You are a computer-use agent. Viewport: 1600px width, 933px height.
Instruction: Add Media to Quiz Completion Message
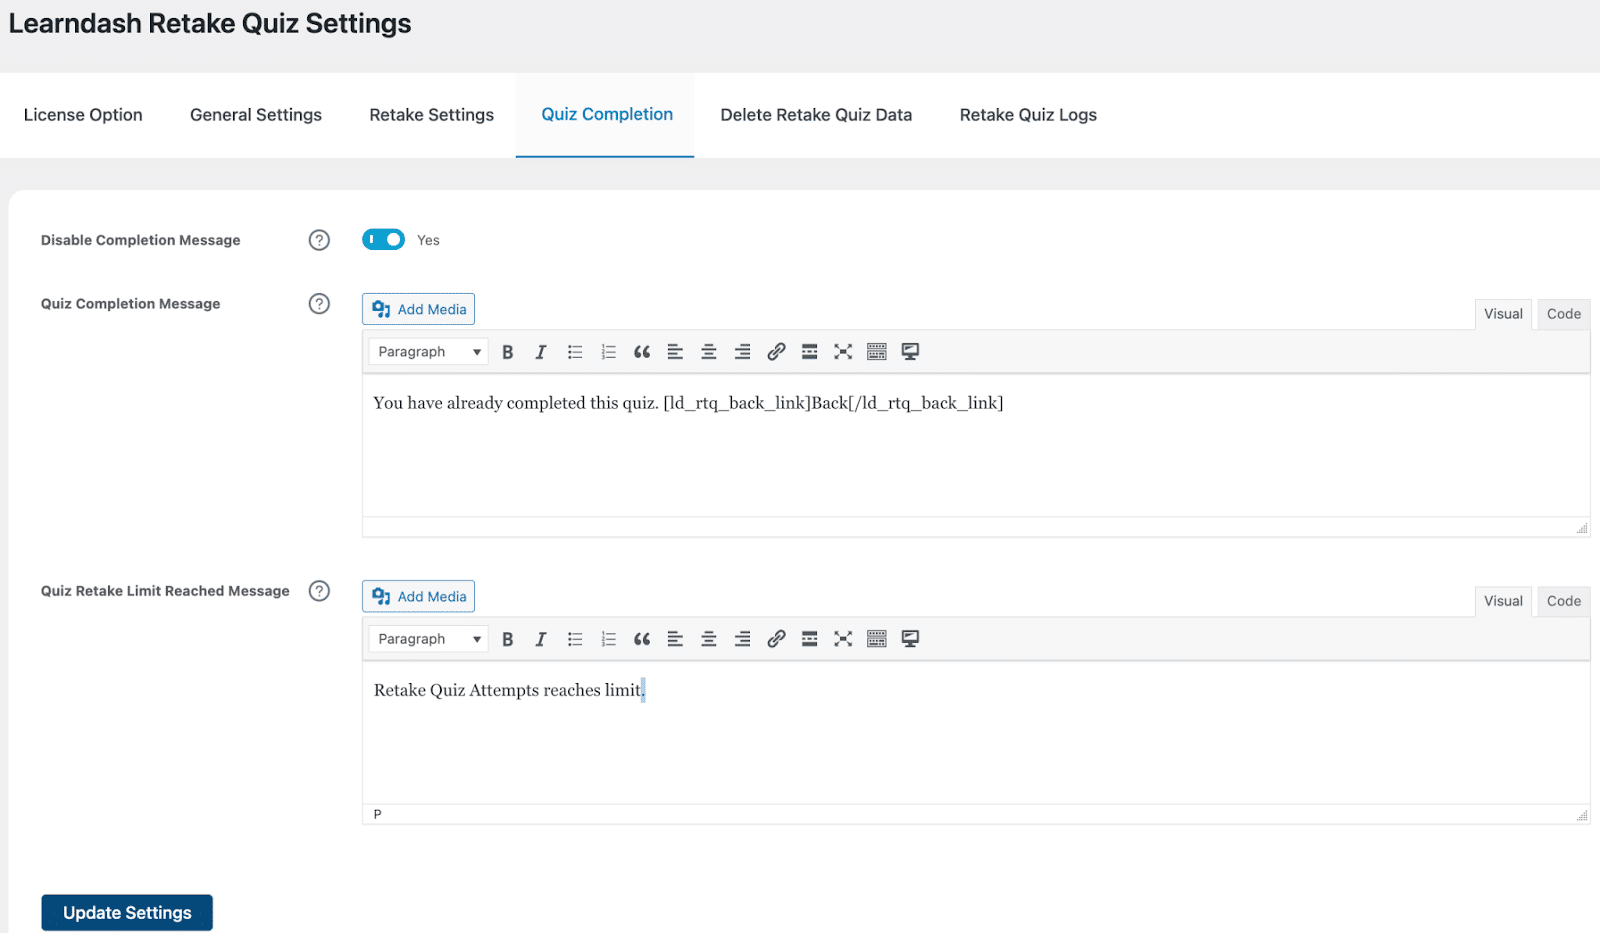(x=418, y=309)
